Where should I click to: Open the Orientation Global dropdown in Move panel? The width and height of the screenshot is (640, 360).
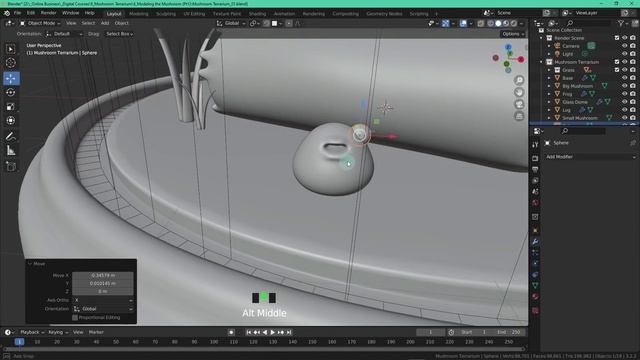(103, 309)
